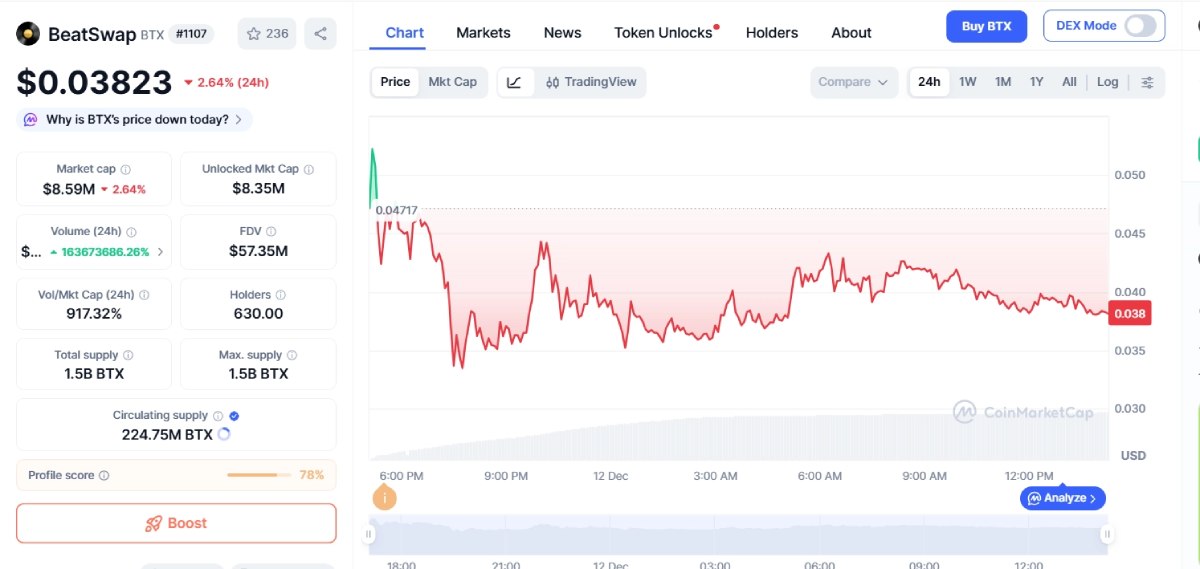The image size is (1200, 569).
Task: Open the Token Unlocks tab
Action: click(663, 33)
